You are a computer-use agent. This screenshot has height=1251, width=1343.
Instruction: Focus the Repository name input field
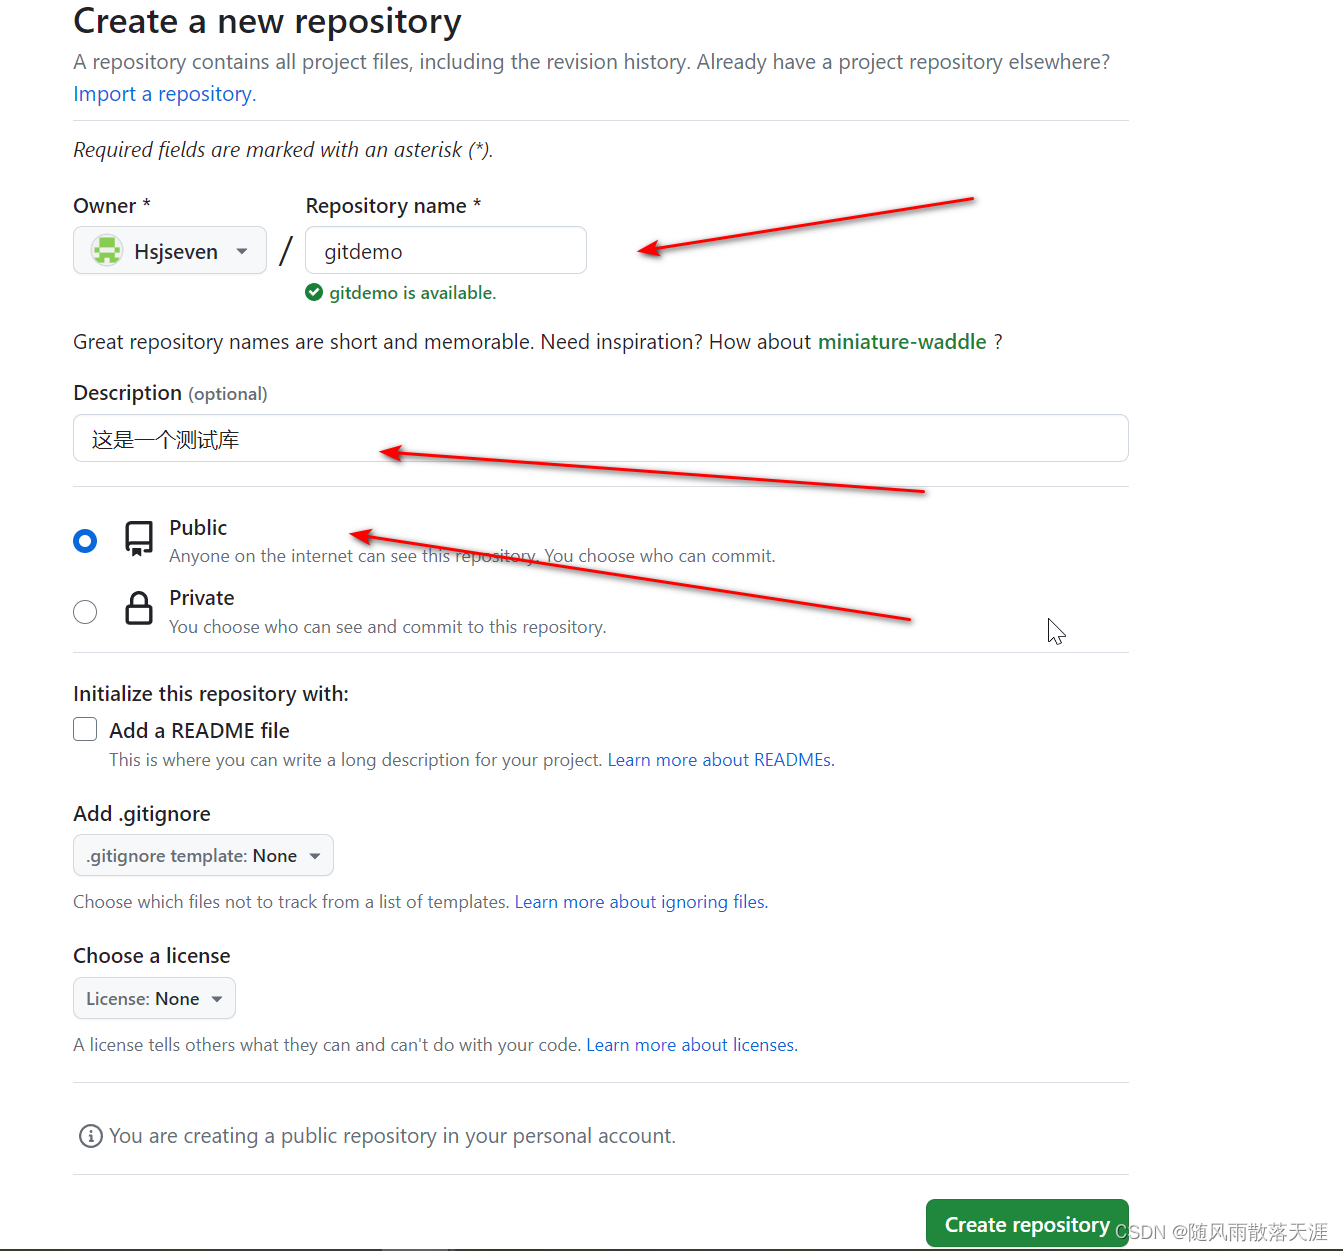(x=446, y=250)
